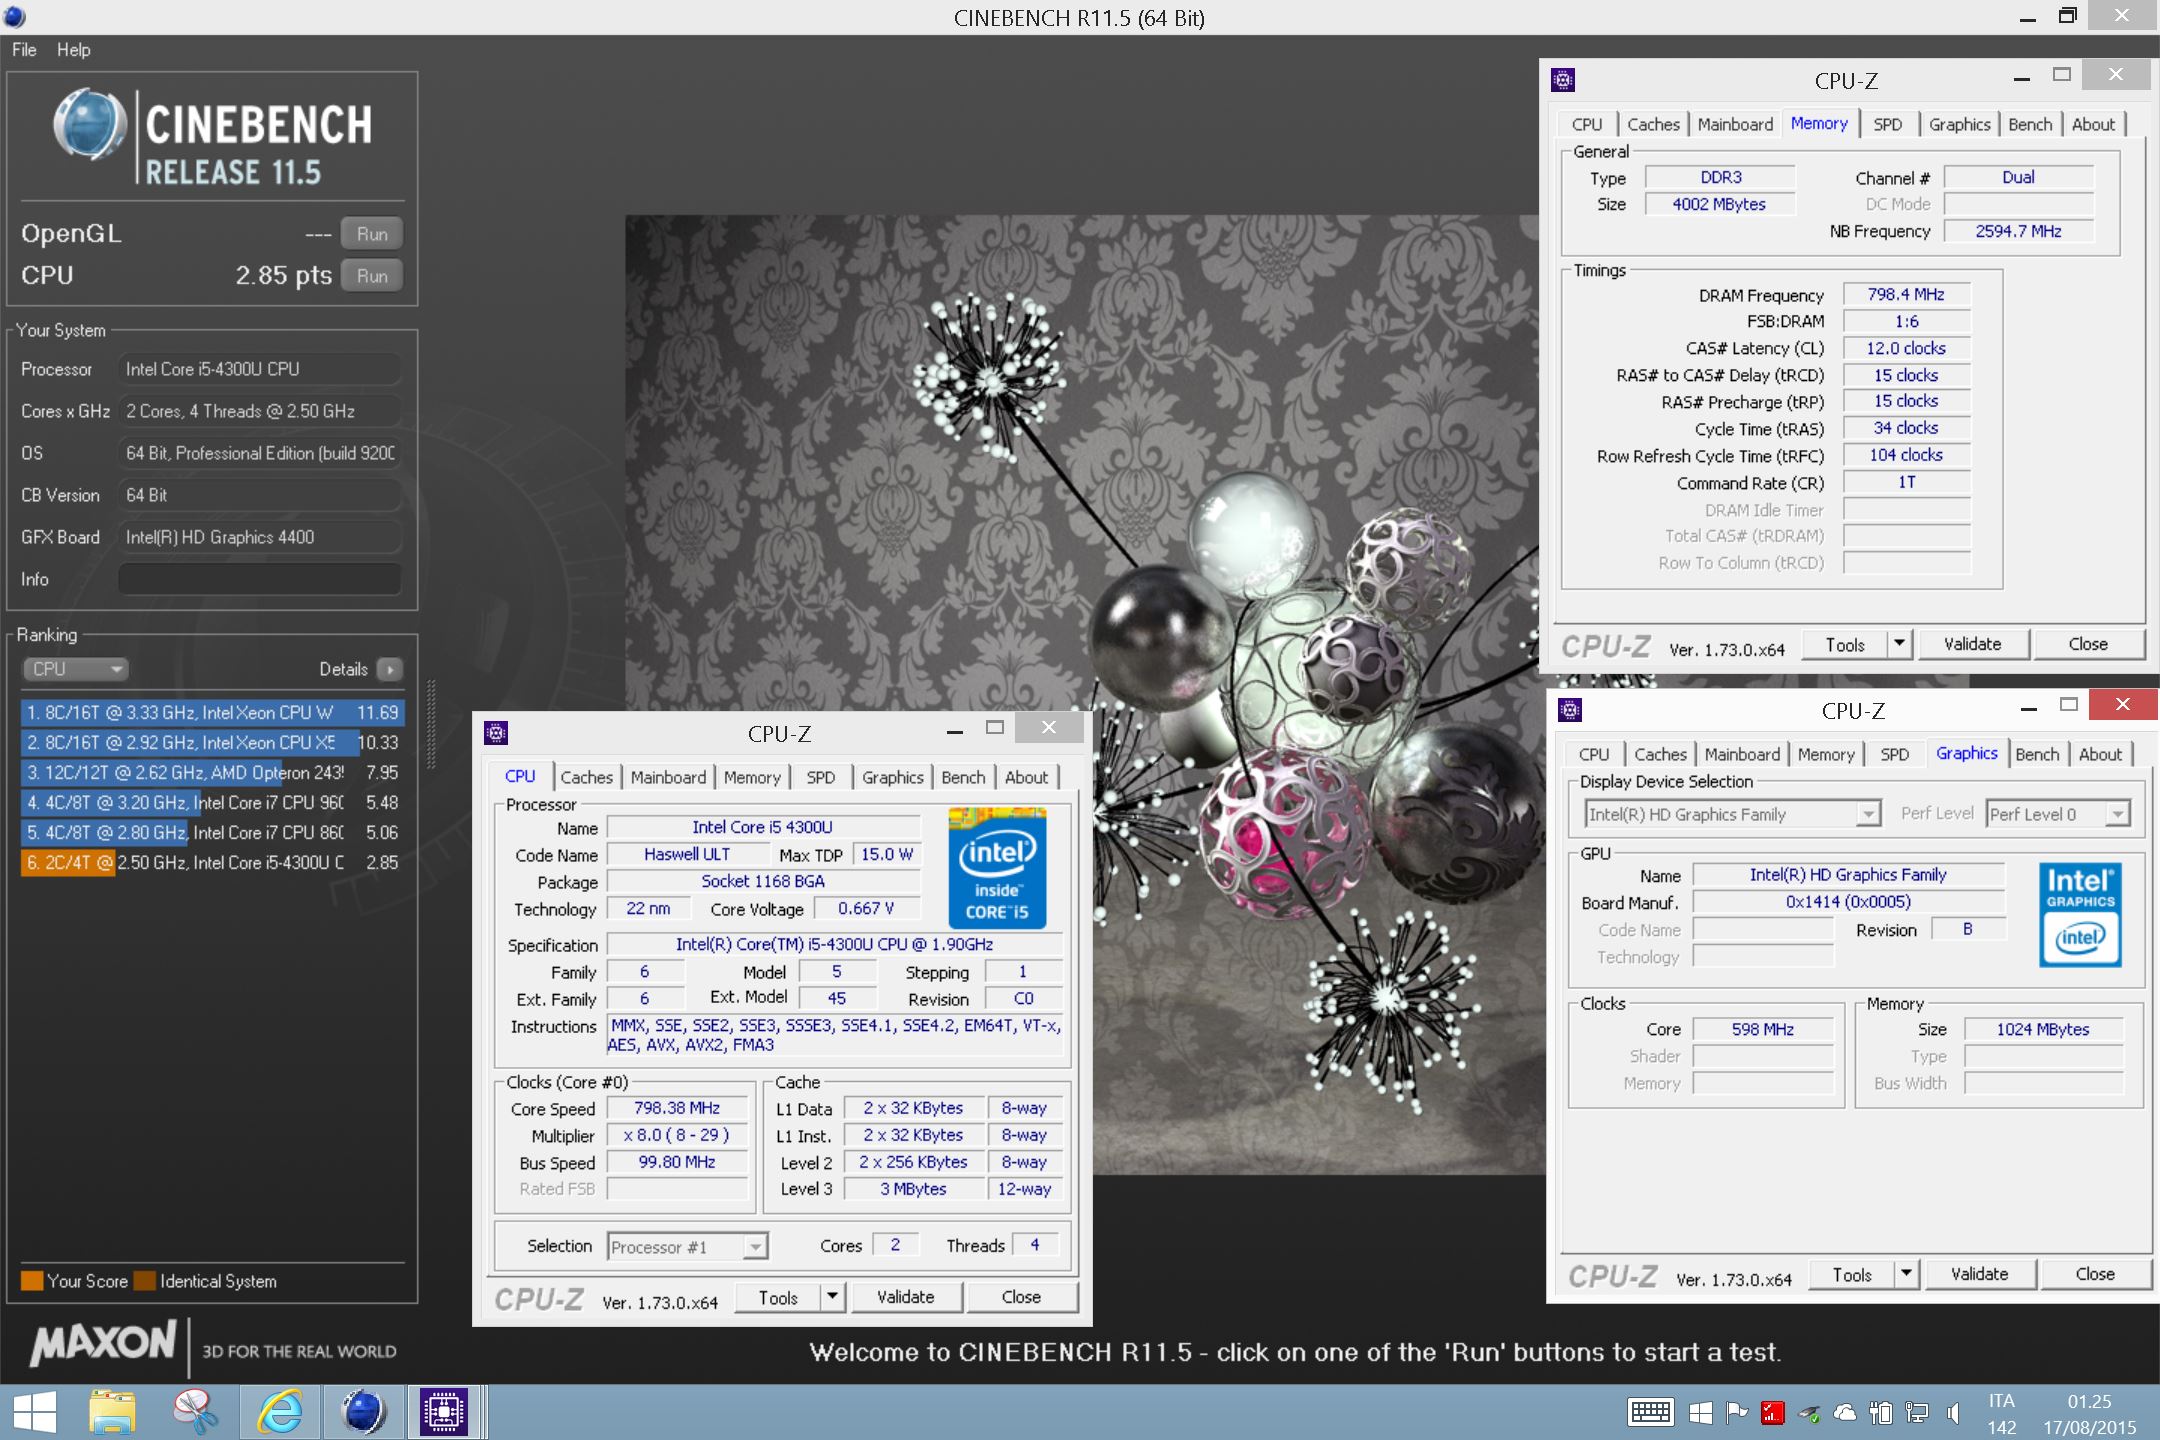
Task: Open Graphics tab in CPU window
Action: pos(892,777)
